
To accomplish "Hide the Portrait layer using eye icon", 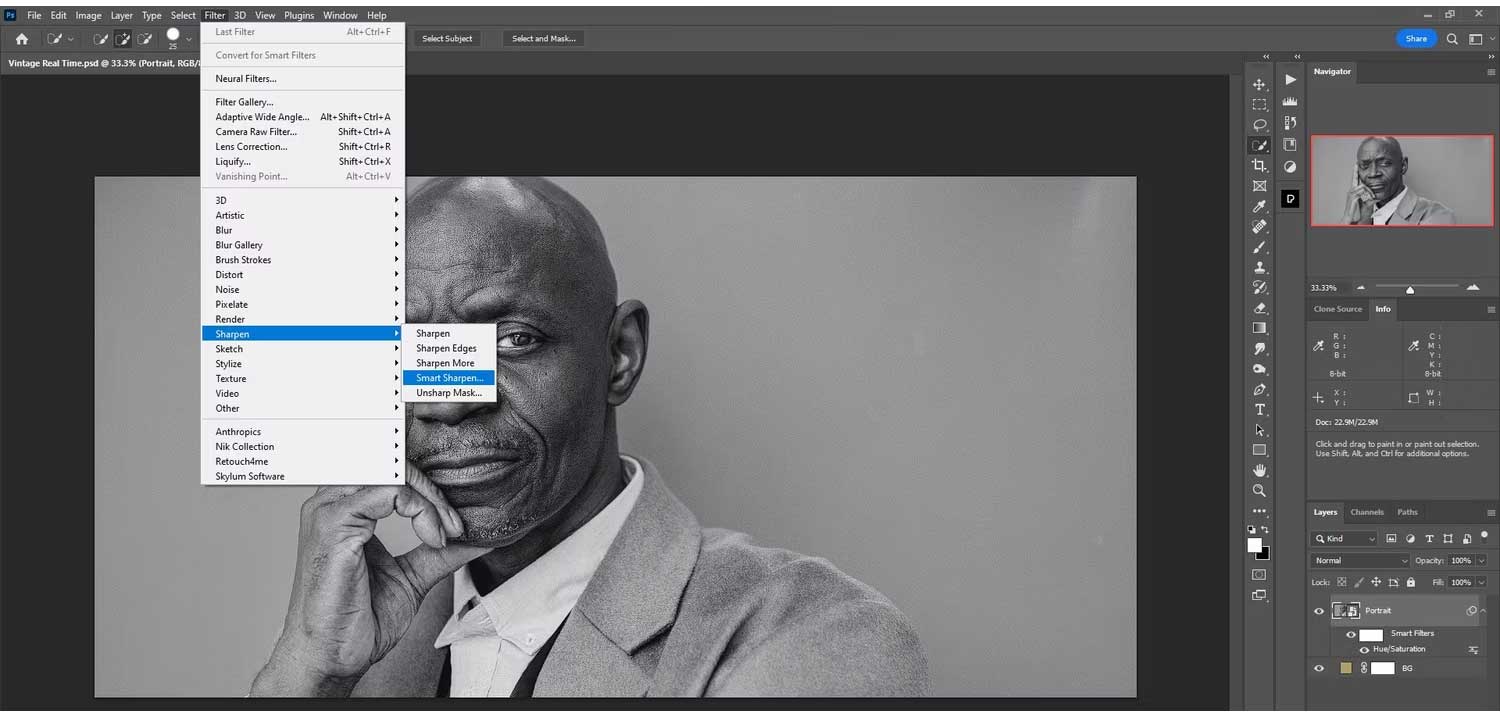I will point(1319,611).
